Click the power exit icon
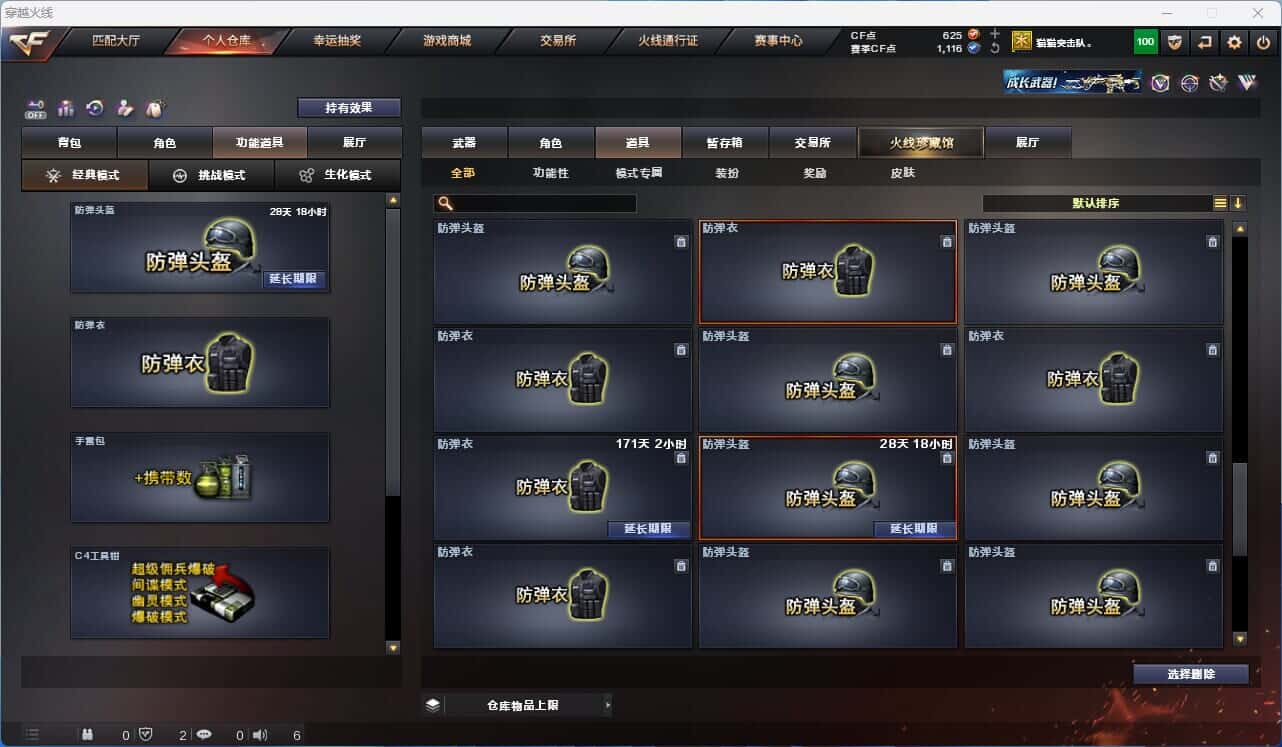This screenshot has height=747, width=1282. point(1263,42)
